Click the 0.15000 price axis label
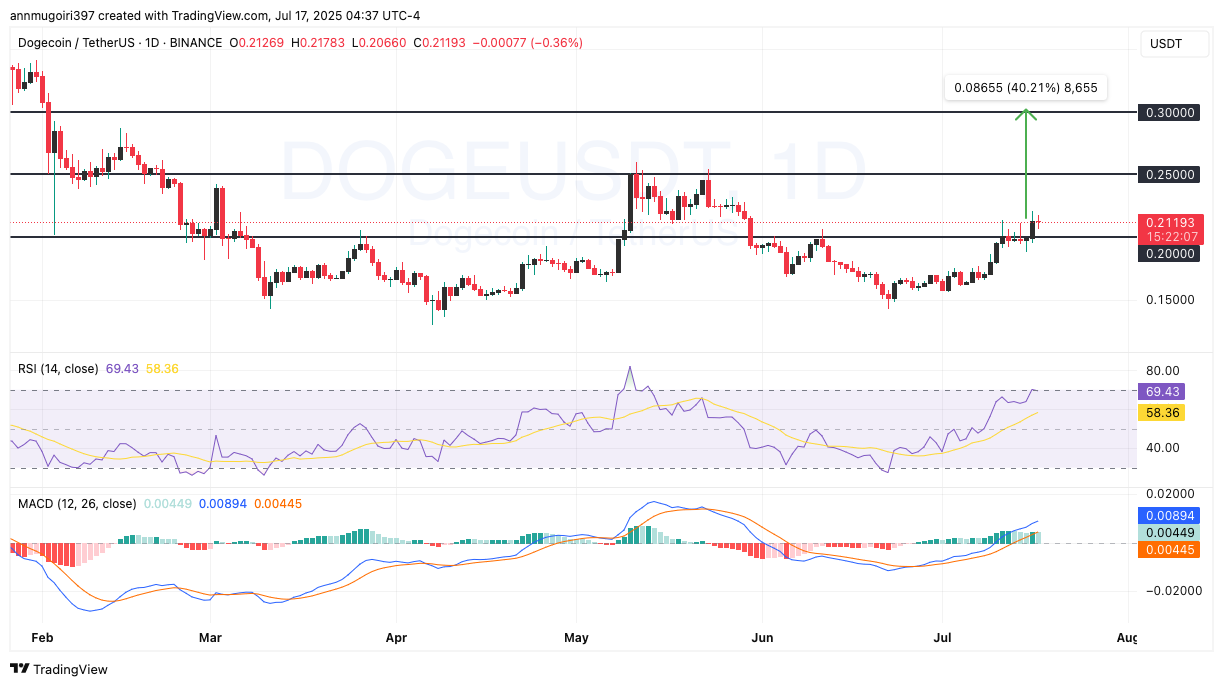Viewport: 1223px width, 686px height. click(1170, 299)
